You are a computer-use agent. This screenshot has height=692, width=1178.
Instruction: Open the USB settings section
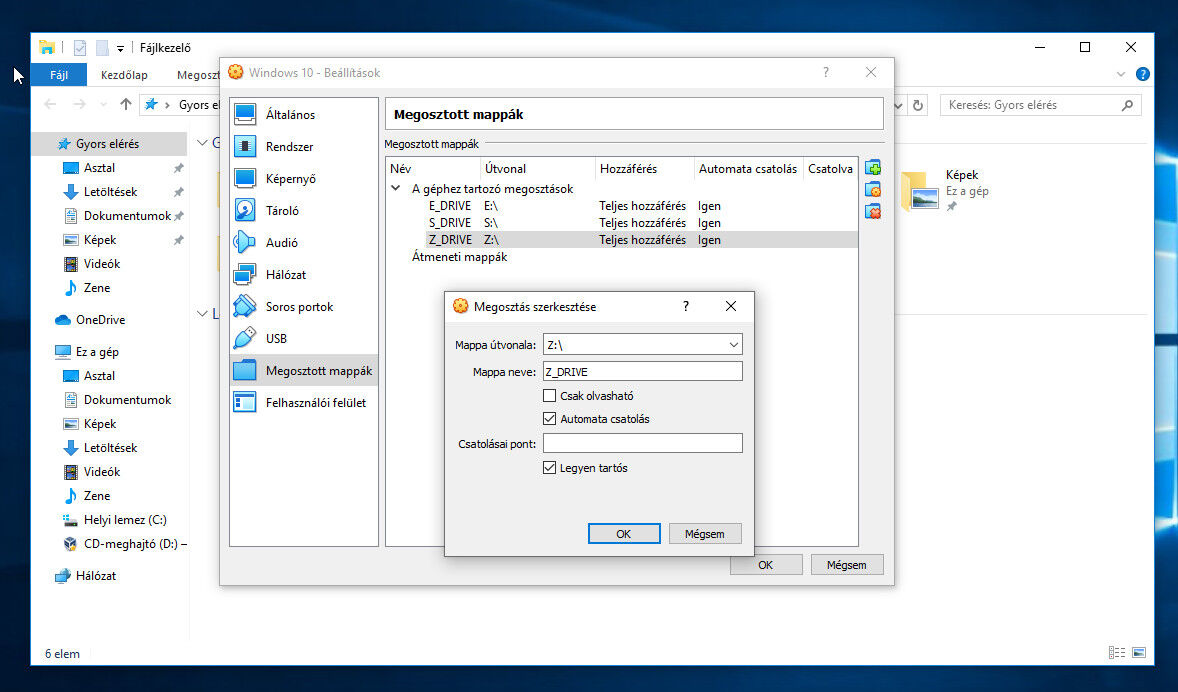pyautogui.click(x=304, y=338)
